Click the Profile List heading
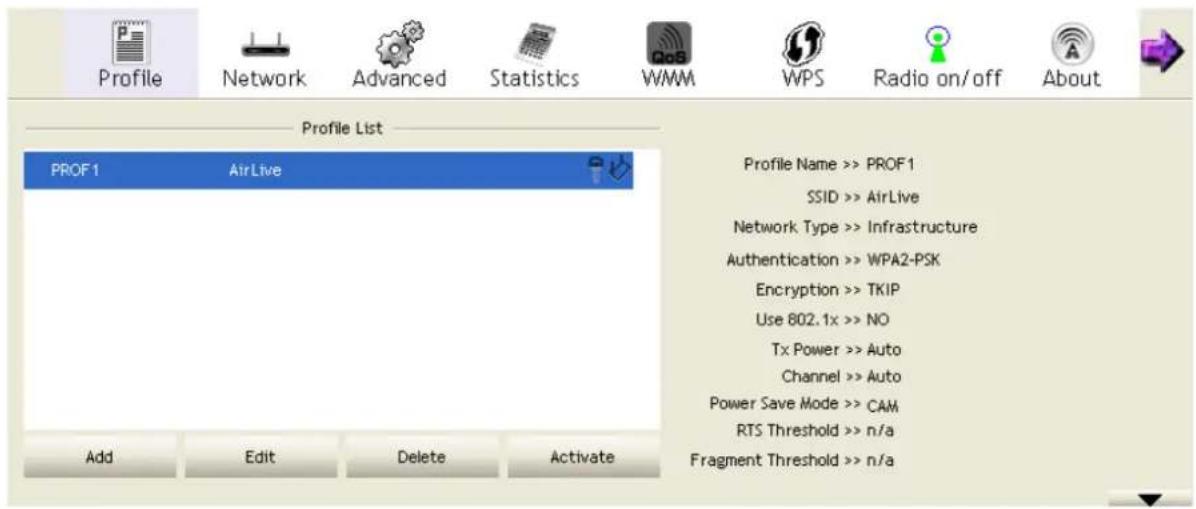 [342, 127]
